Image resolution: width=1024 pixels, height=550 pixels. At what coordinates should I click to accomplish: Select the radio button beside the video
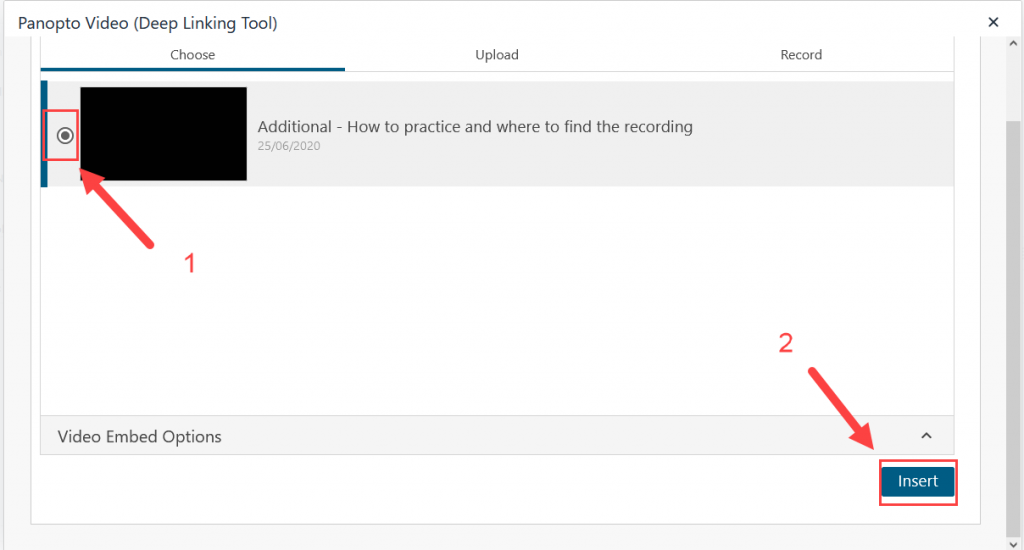coord(65,135)
